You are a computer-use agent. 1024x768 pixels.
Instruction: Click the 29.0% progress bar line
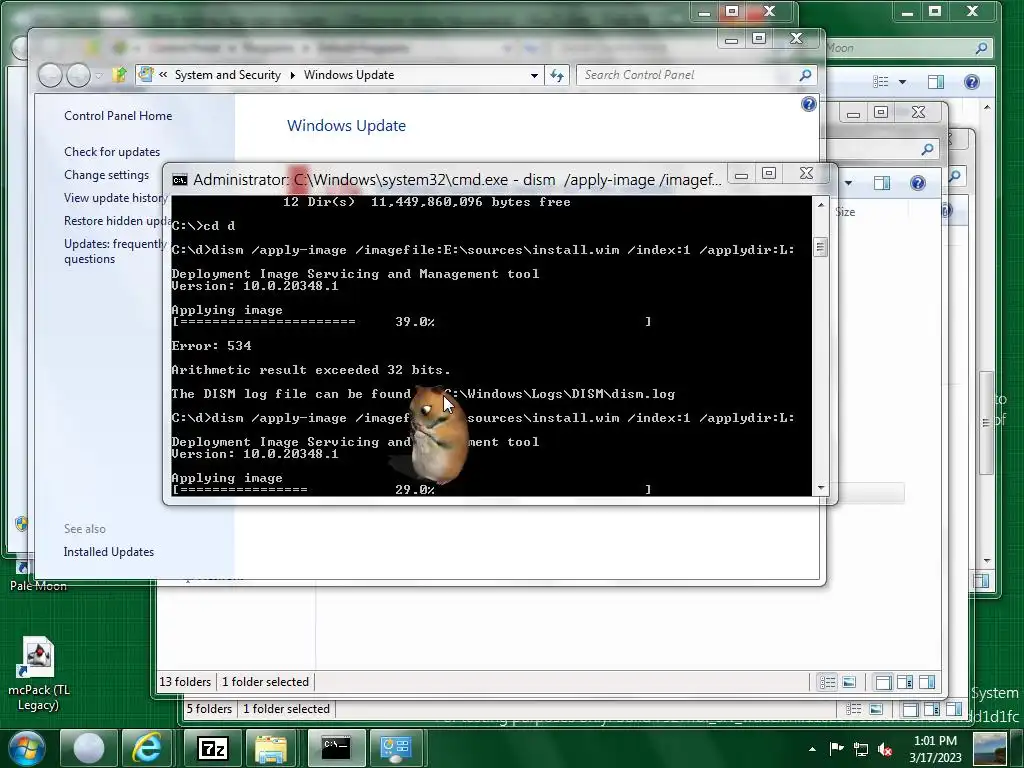pyautogui.click(x=411, y=489)
